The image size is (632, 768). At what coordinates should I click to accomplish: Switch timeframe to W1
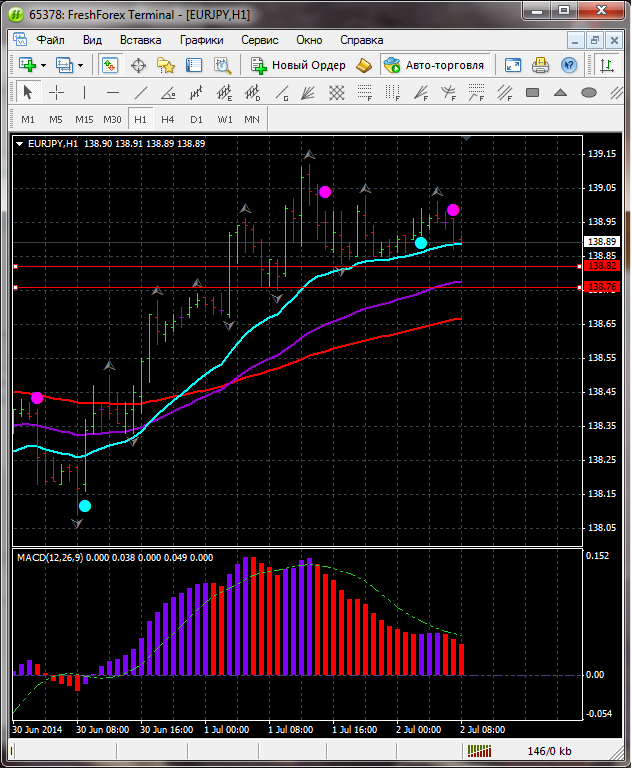coord(225,120)
